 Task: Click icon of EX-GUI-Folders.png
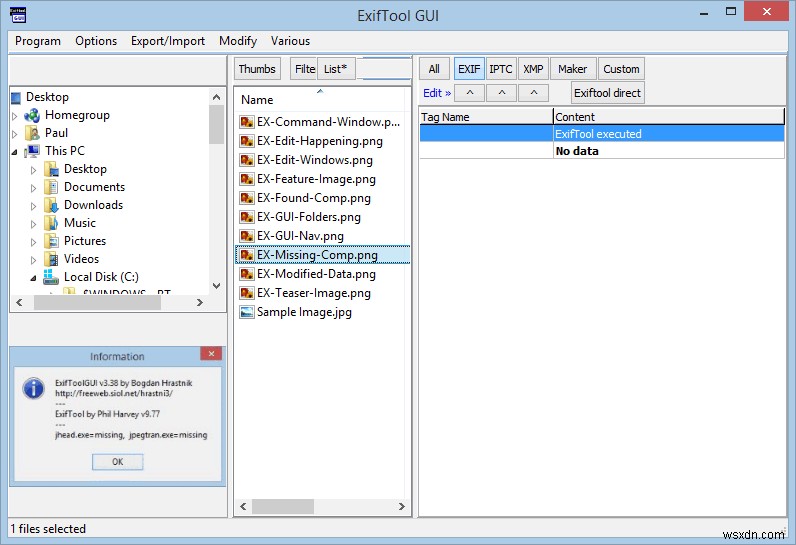point(247,217)
